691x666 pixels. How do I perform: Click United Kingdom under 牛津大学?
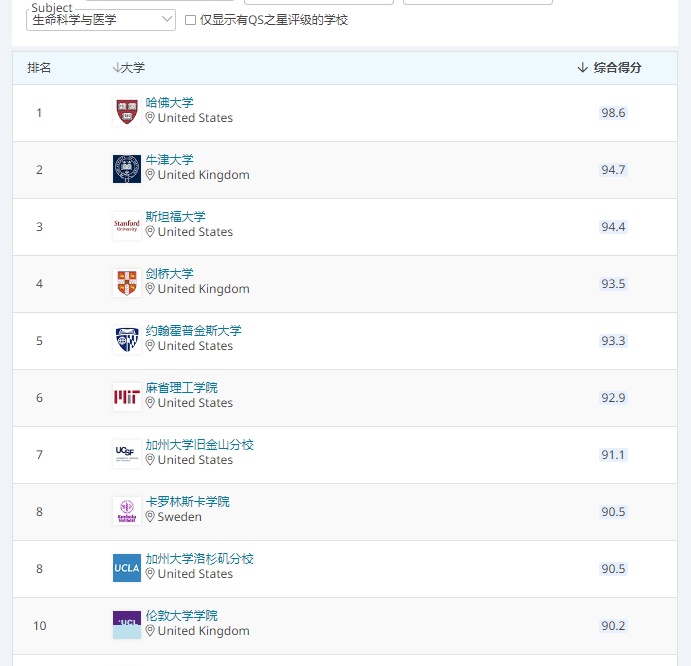pos(204,175)
